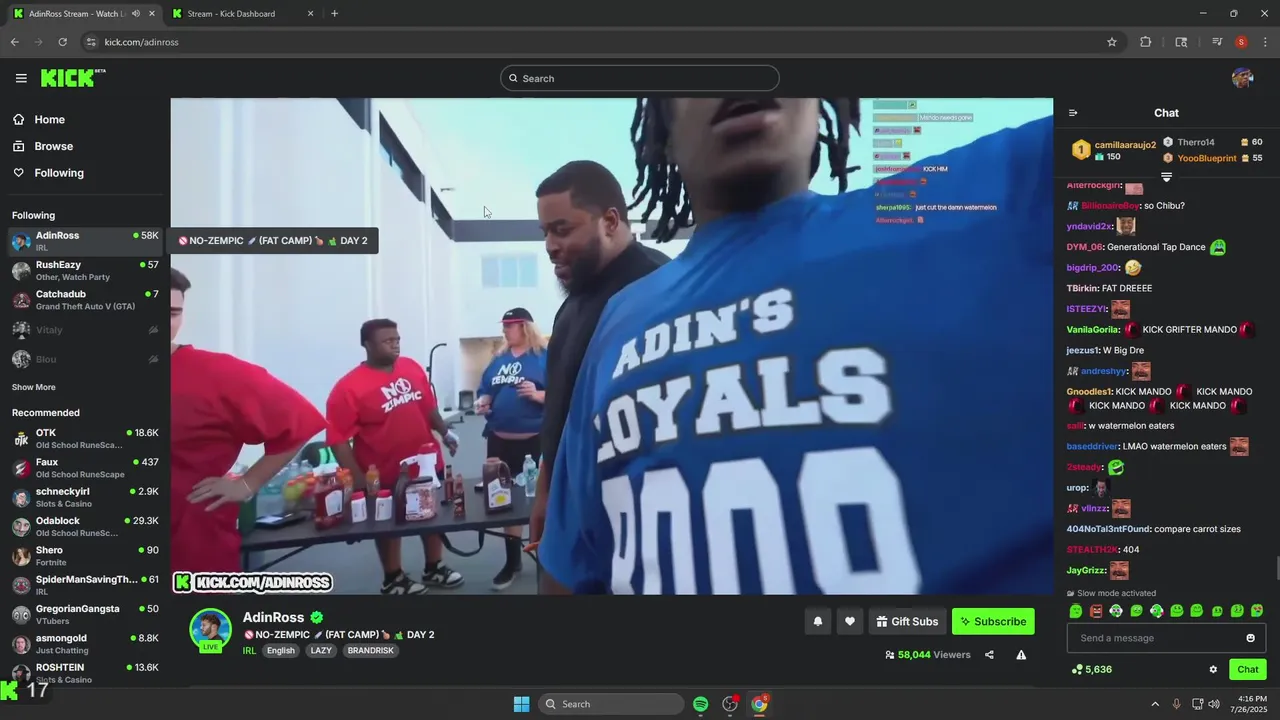Open Catchadub channel in sidebar

tap(85, 300)
